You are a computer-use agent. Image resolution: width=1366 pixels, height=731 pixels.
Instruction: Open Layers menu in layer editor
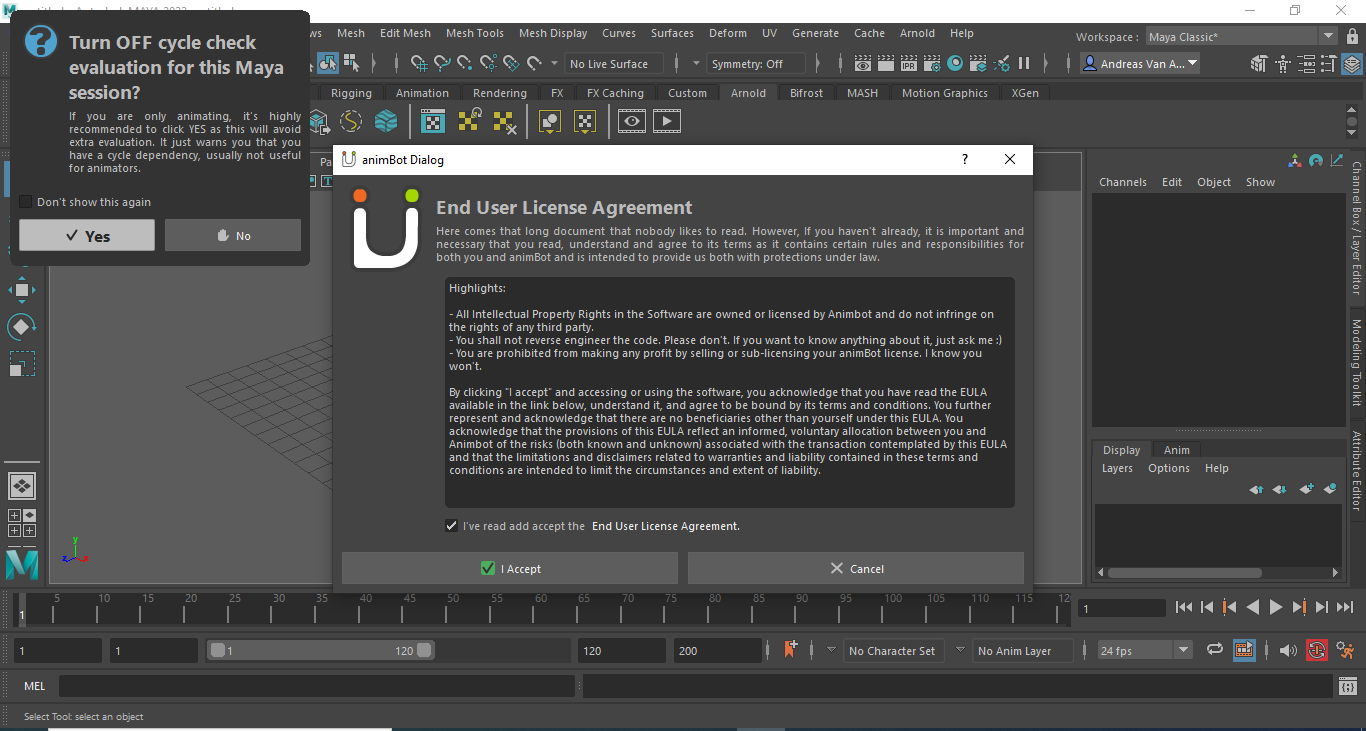1117,468
